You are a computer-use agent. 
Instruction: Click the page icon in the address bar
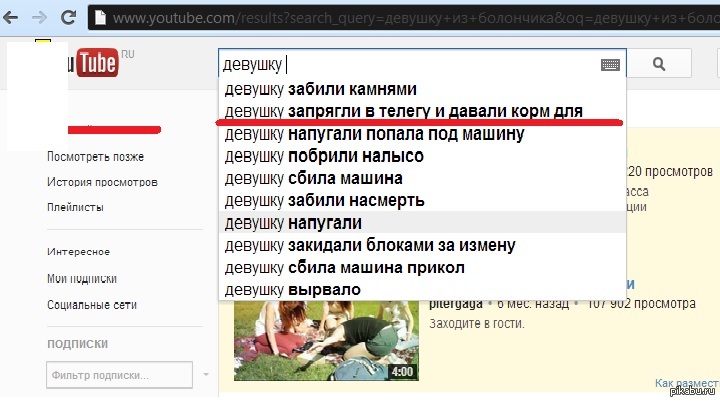(x=99, y=18)
